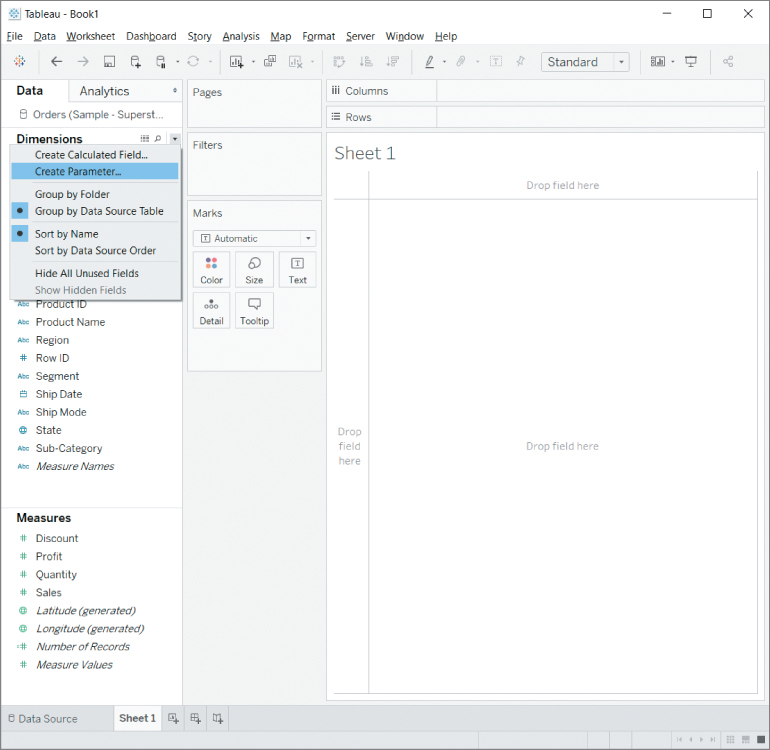Open the Pause Auto Updates dropdown arrow
Screen dimensions: 770x750
(177, 62)
